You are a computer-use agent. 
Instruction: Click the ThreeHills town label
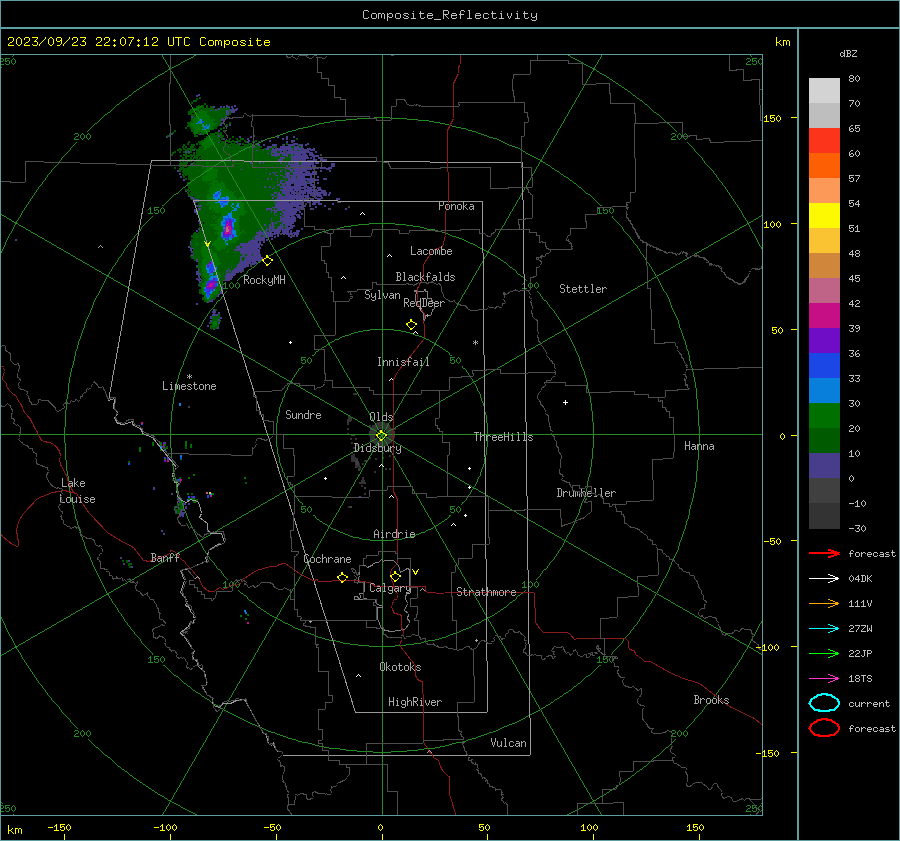[503, 437]
